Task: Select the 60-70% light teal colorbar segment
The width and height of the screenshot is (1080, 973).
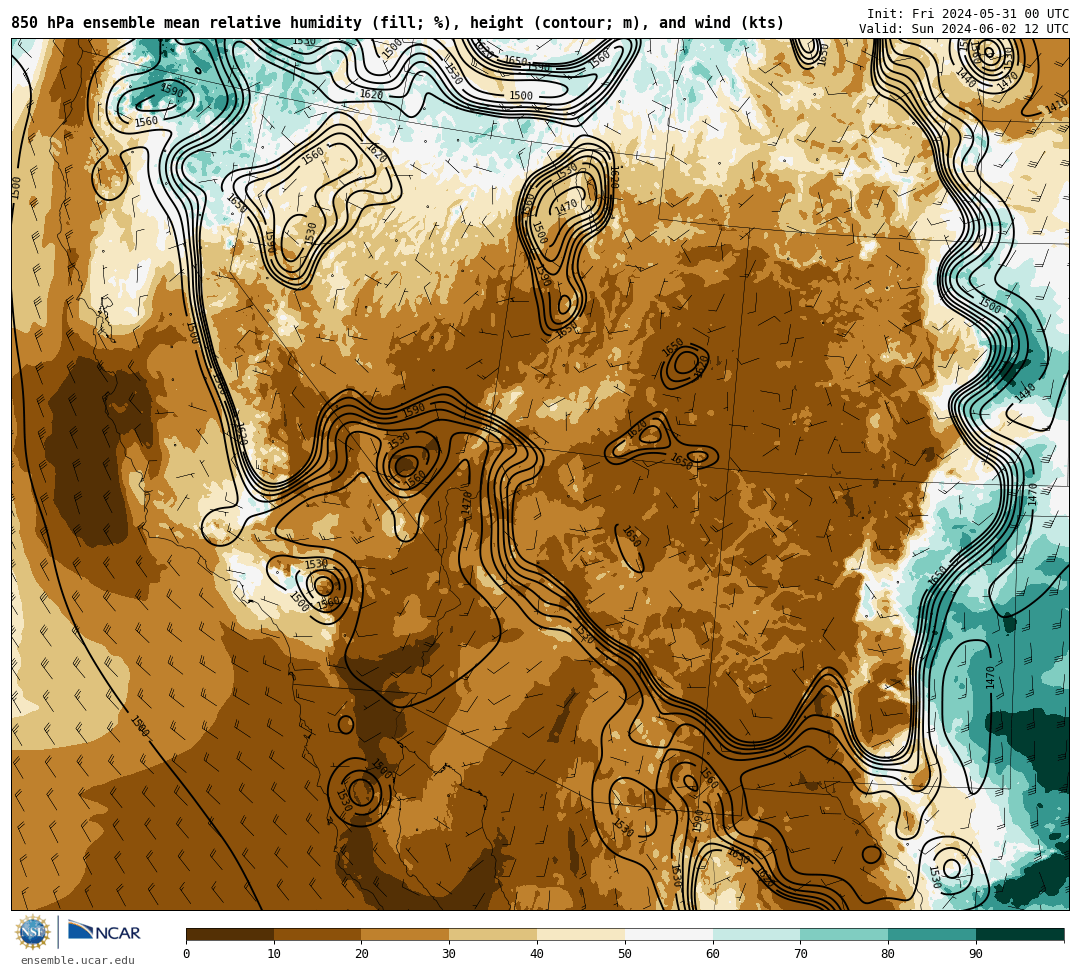Action: [756, 934]
